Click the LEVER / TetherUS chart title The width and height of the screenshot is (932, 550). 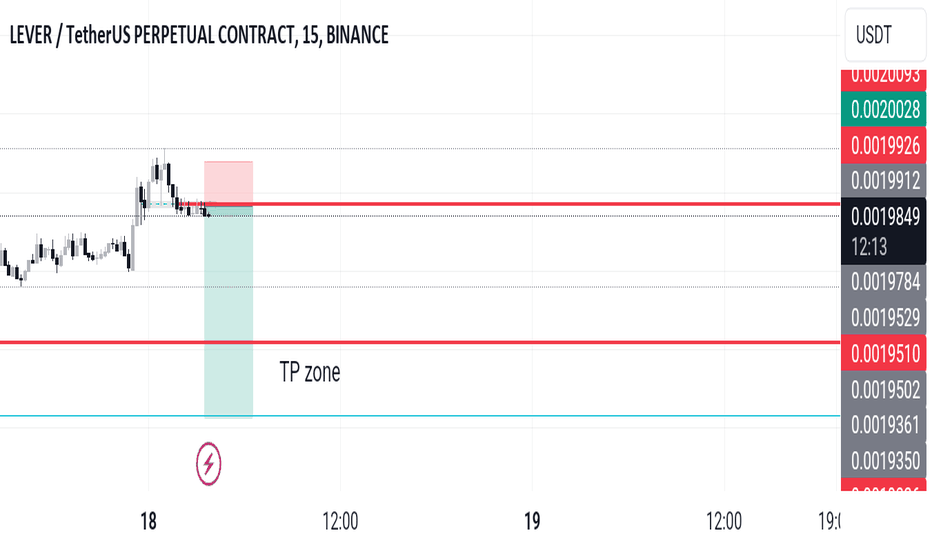pos(199,35)
